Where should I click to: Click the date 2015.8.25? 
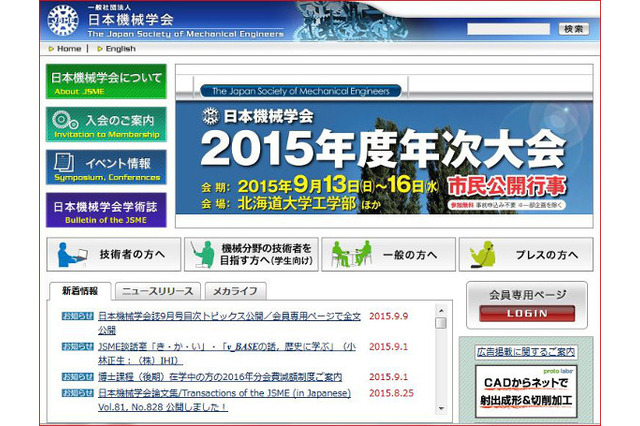[391, 393]
